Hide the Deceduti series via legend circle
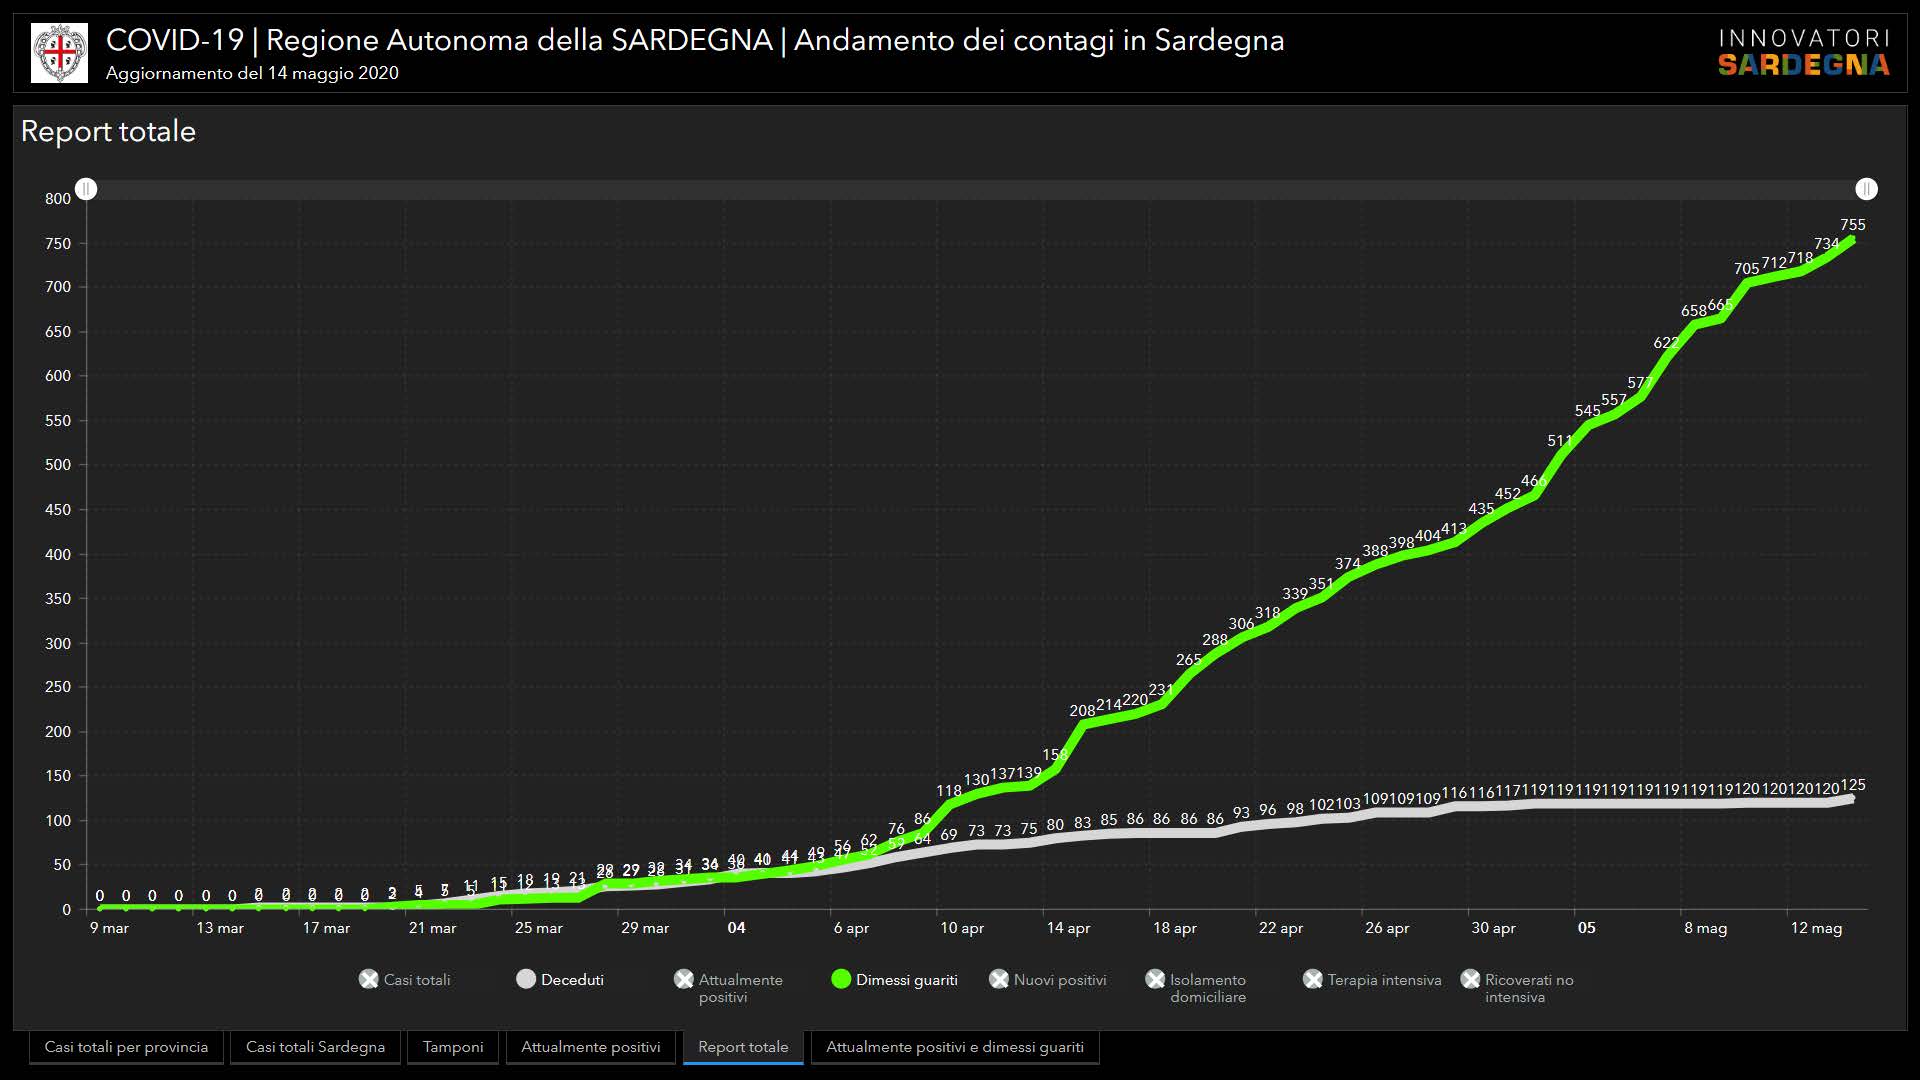 [526, 980]
